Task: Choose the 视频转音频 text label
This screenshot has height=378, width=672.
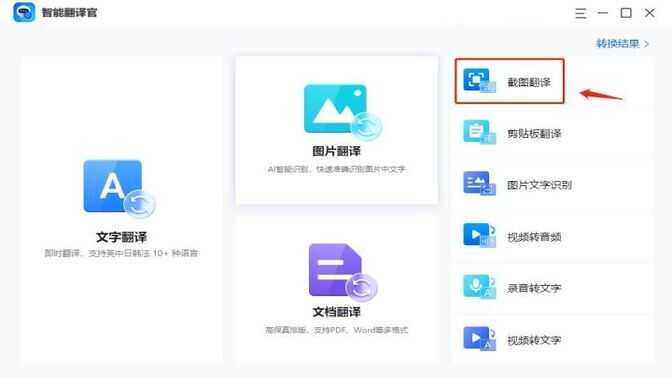Action: click(x=534, y=237)
